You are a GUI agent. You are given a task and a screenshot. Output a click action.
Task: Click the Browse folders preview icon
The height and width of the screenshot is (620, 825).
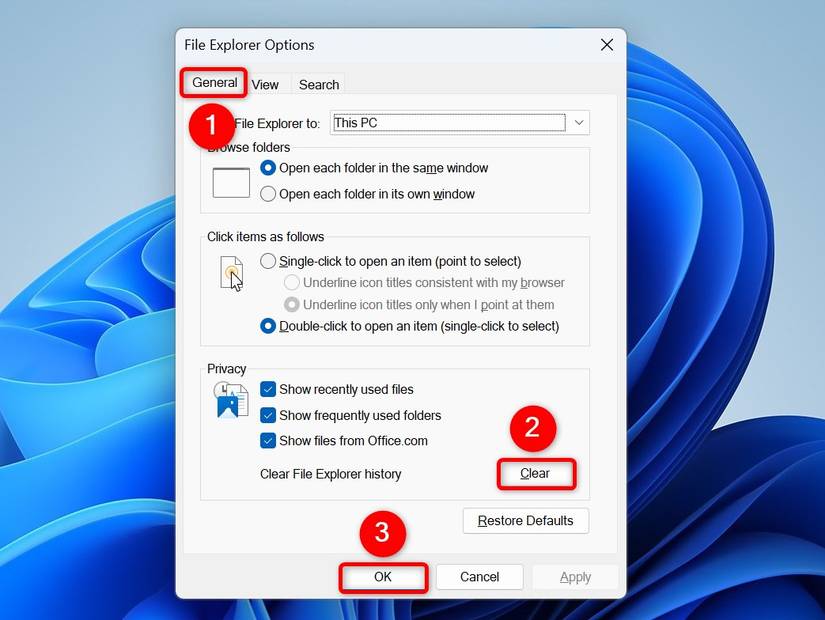click(230, 180)
